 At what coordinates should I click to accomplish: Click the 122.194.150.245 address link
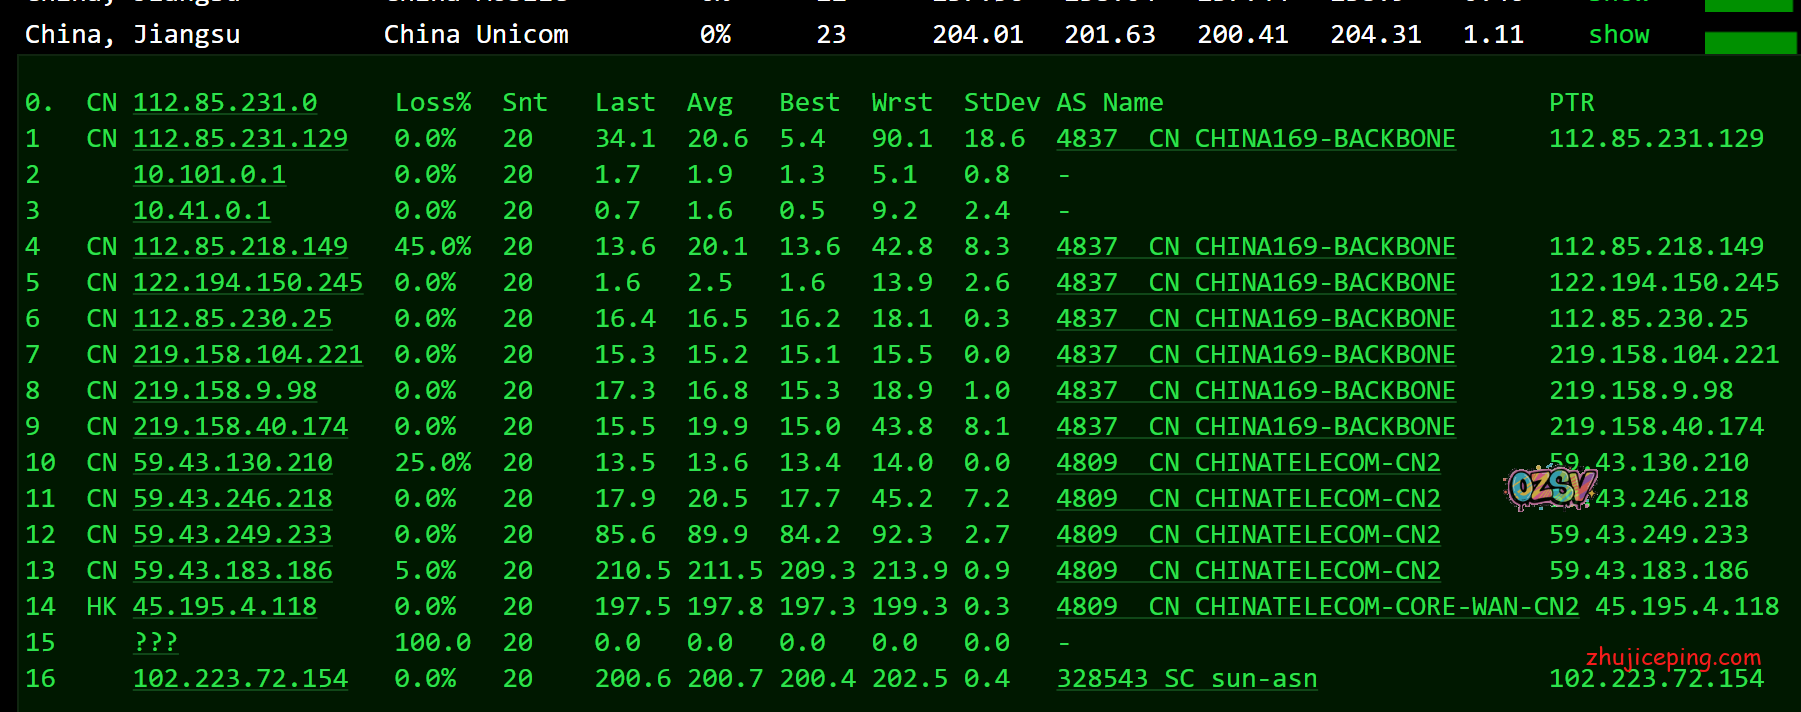[x=247, y=283]
